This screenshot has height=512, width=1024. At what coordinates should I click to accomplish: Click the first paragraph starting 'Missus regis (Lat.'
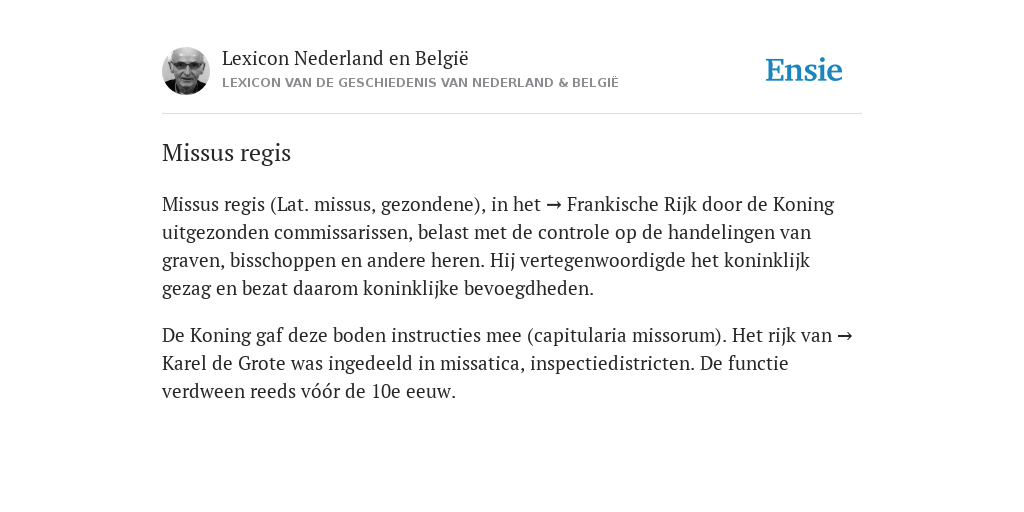[x=500, y=246]
